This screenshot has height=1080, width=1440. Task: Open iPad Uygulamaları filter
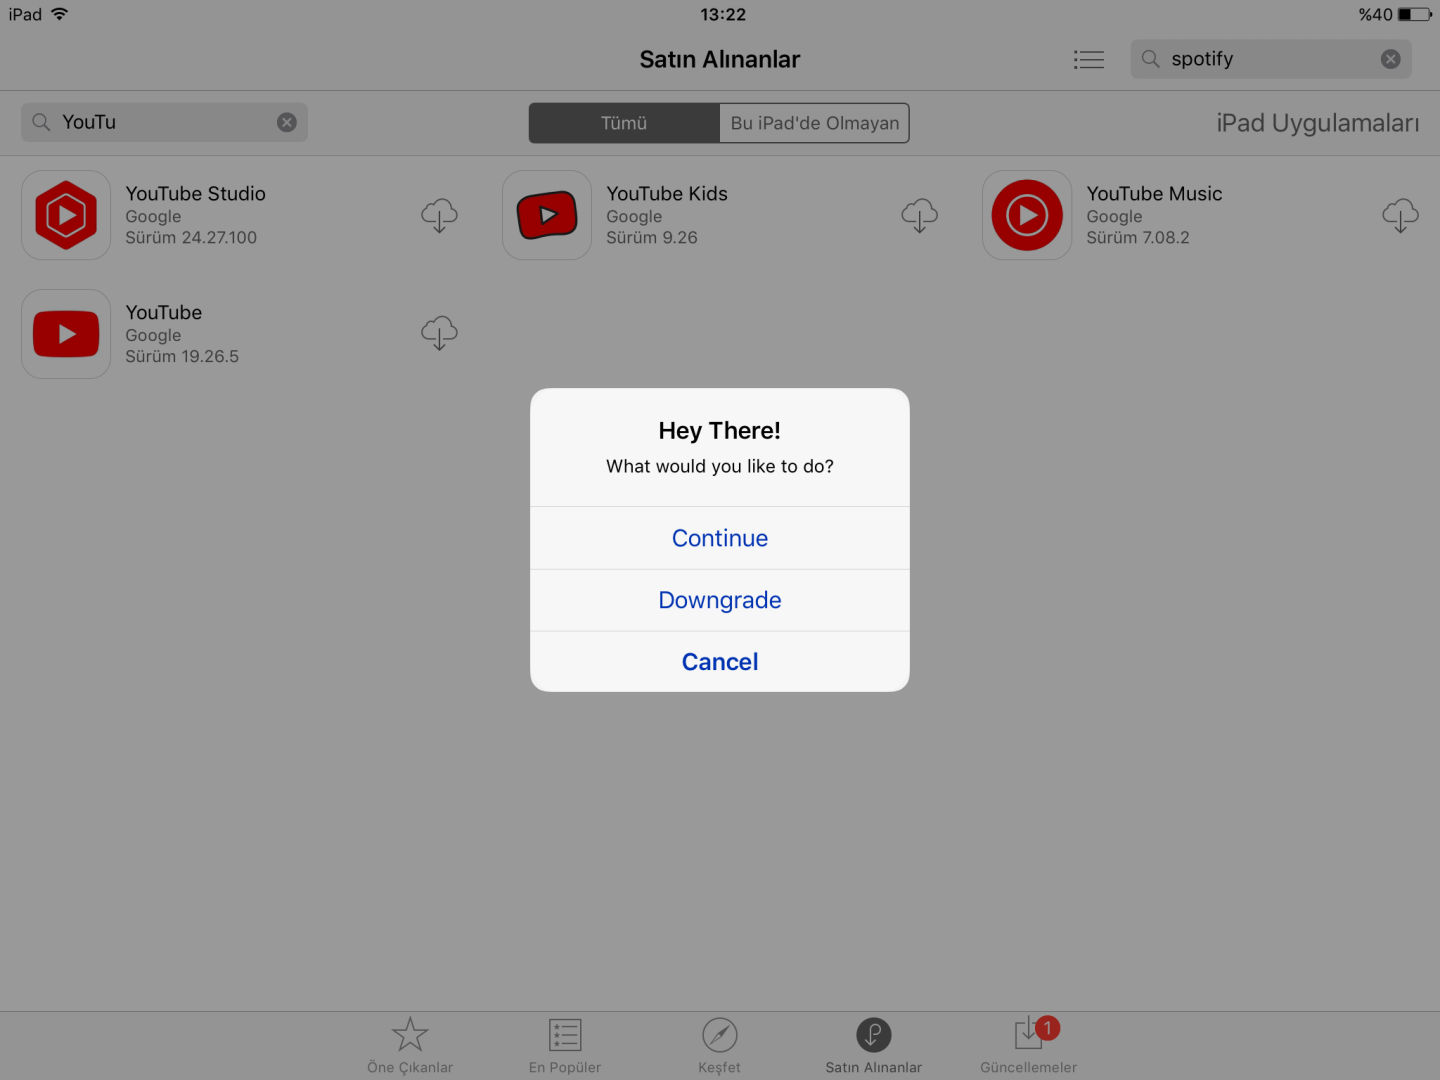point(1317,123)
